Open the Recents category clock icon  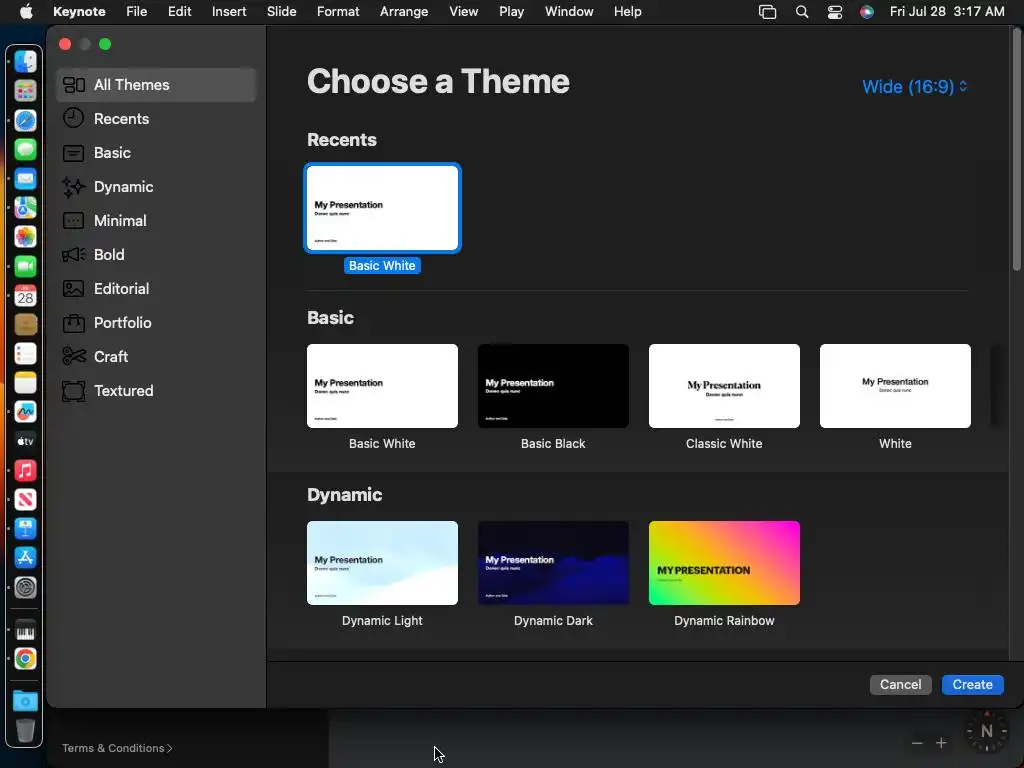(73, 118)
